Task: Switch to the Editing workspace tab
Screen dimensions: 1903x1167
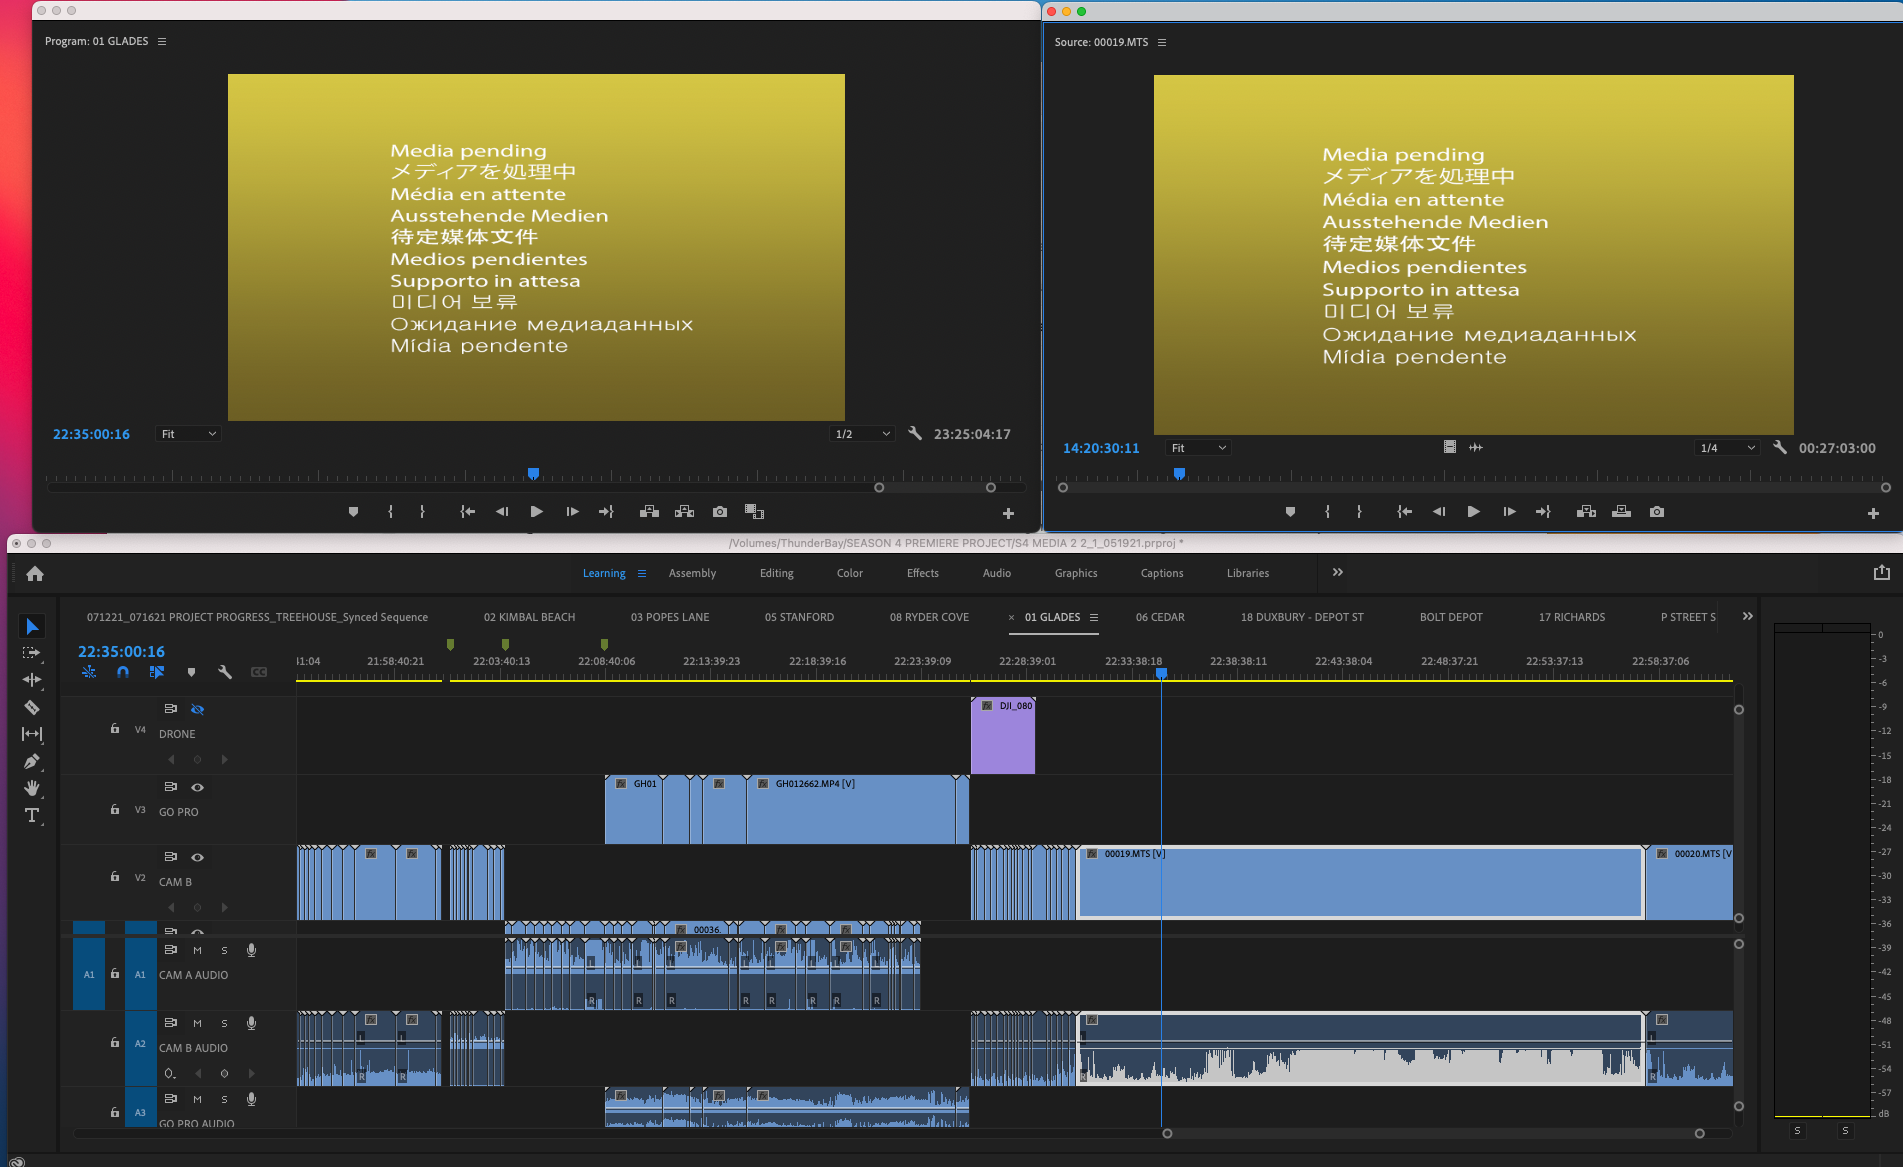Action: click(776, 573)
